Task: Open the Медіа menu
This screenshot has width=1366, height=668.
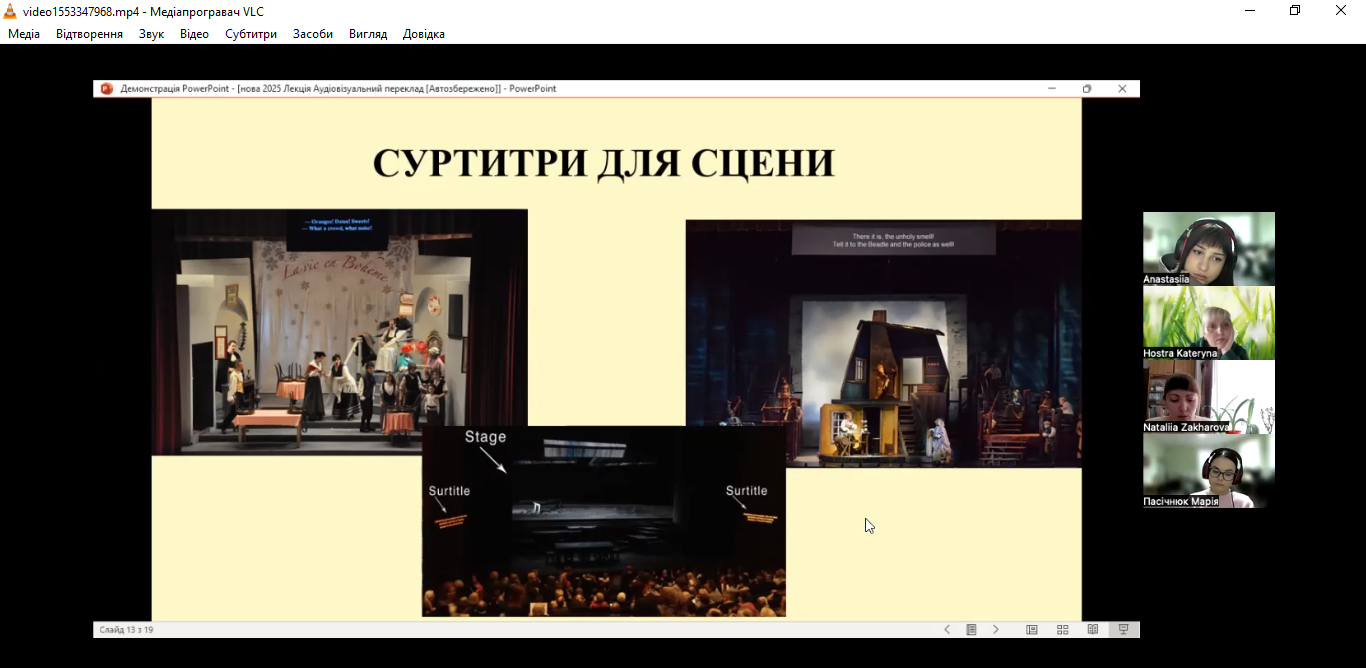Action: click(x=24, y=34)
